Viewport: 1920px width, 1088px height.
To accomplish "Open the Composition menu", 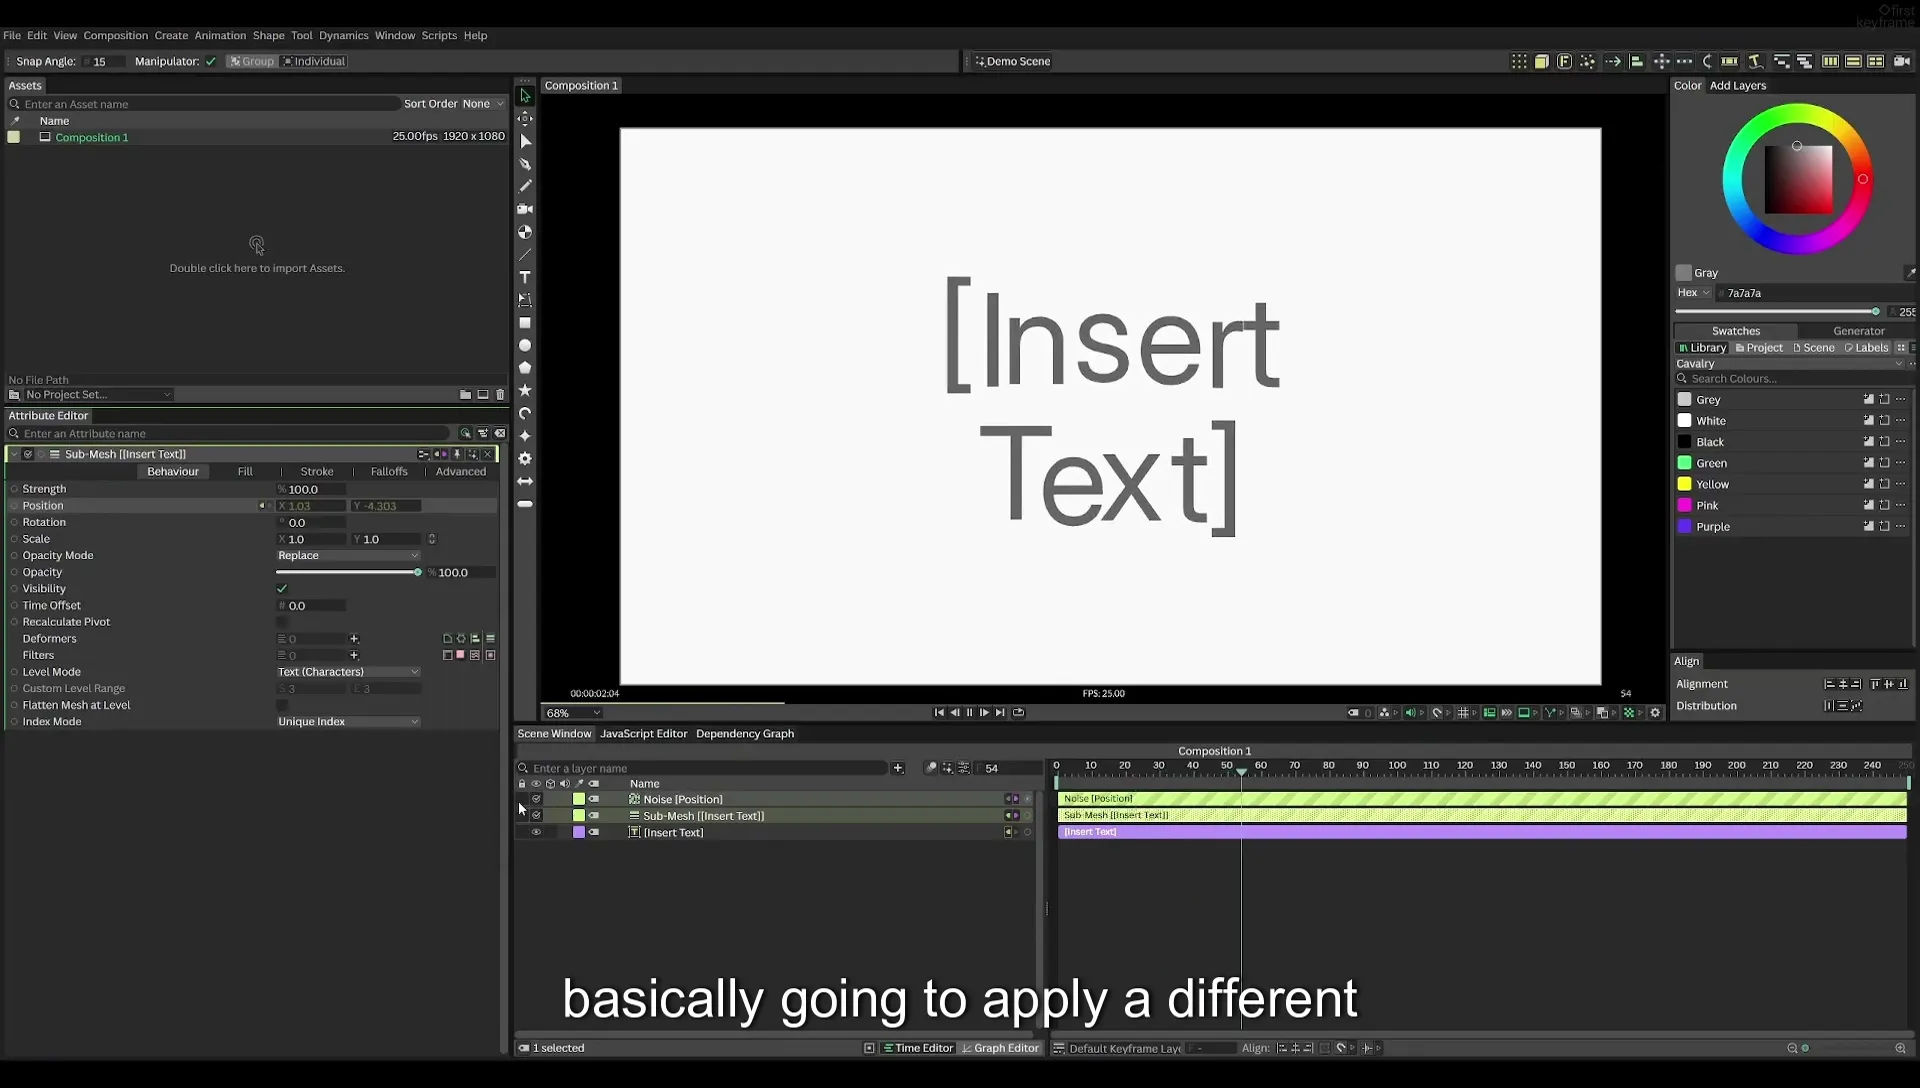I will click(x=115, y=35).
